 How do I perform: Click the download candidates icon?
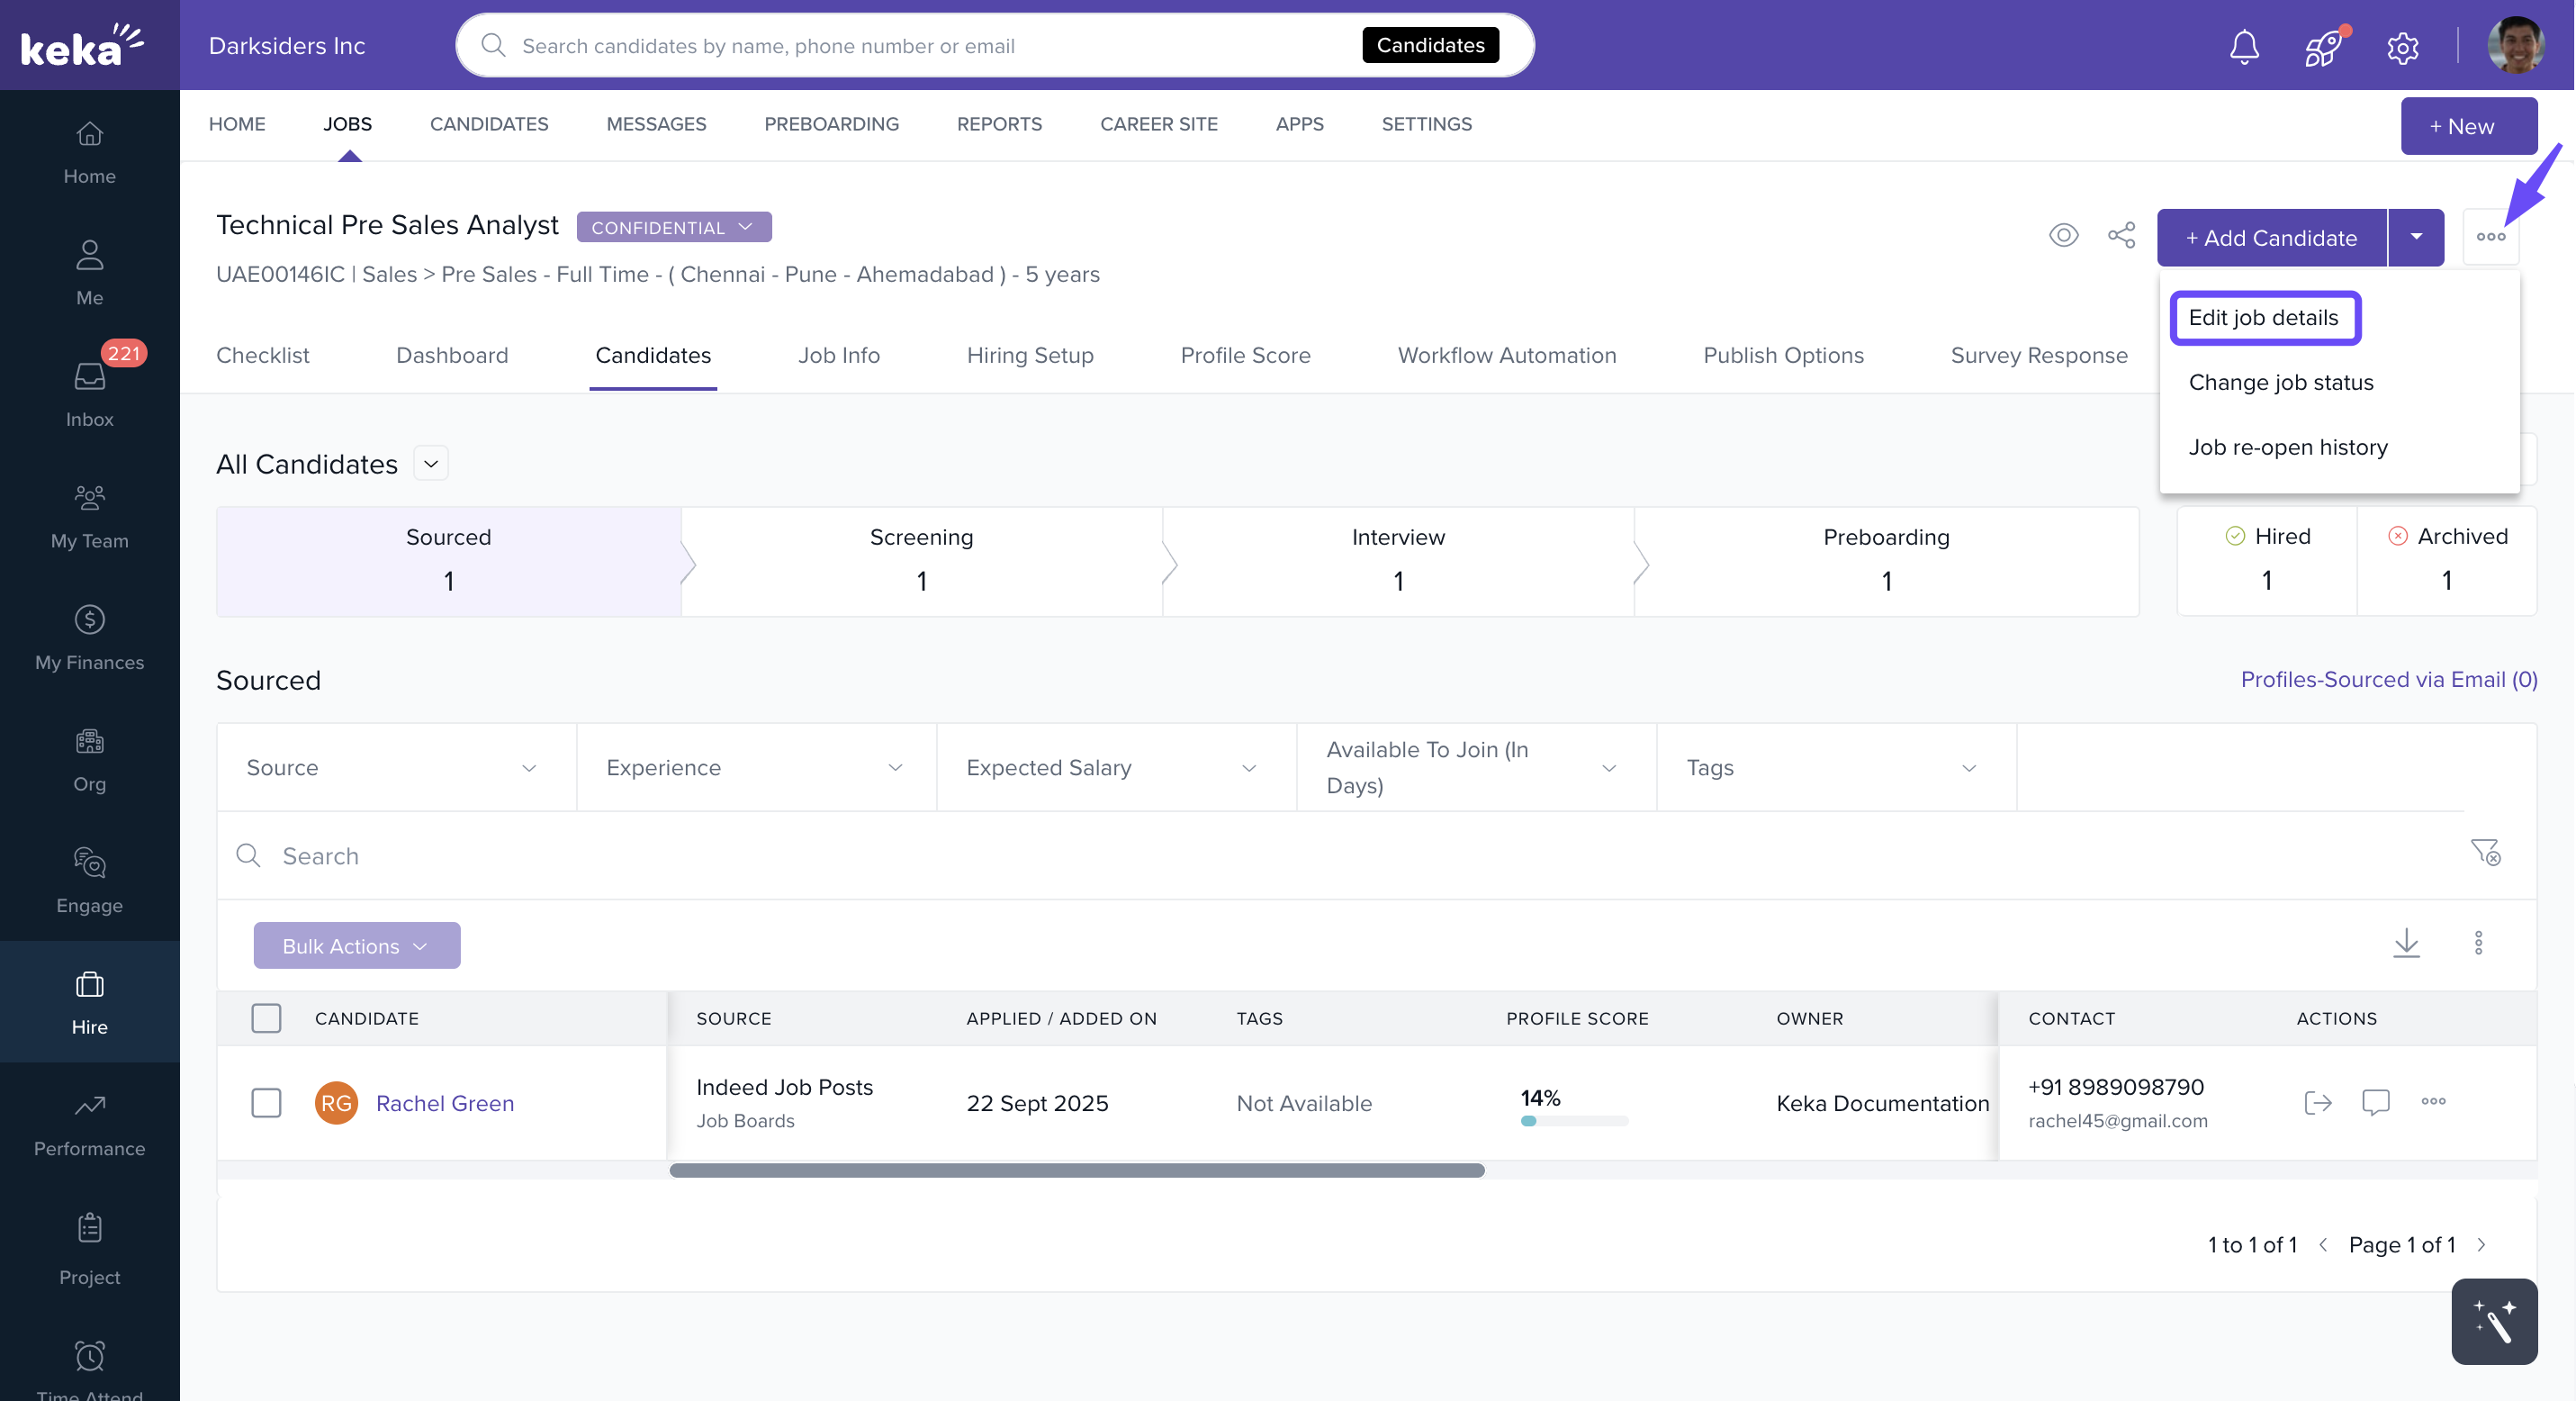2406,943
